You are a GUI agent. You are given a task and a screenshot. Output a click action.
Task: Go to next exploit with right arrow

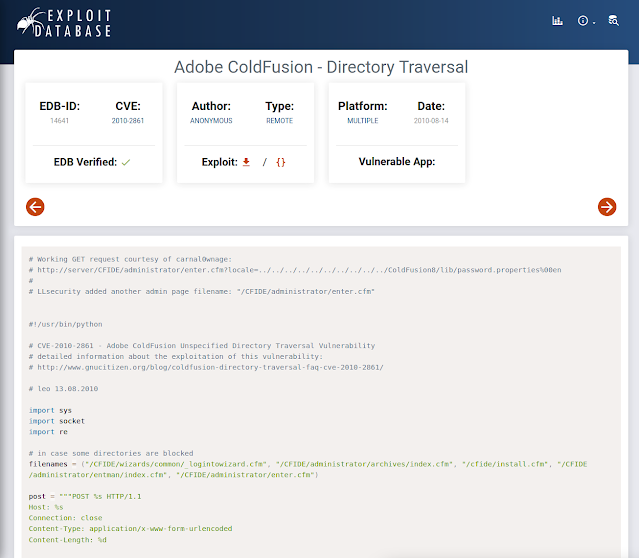click(x=607, y=207)
